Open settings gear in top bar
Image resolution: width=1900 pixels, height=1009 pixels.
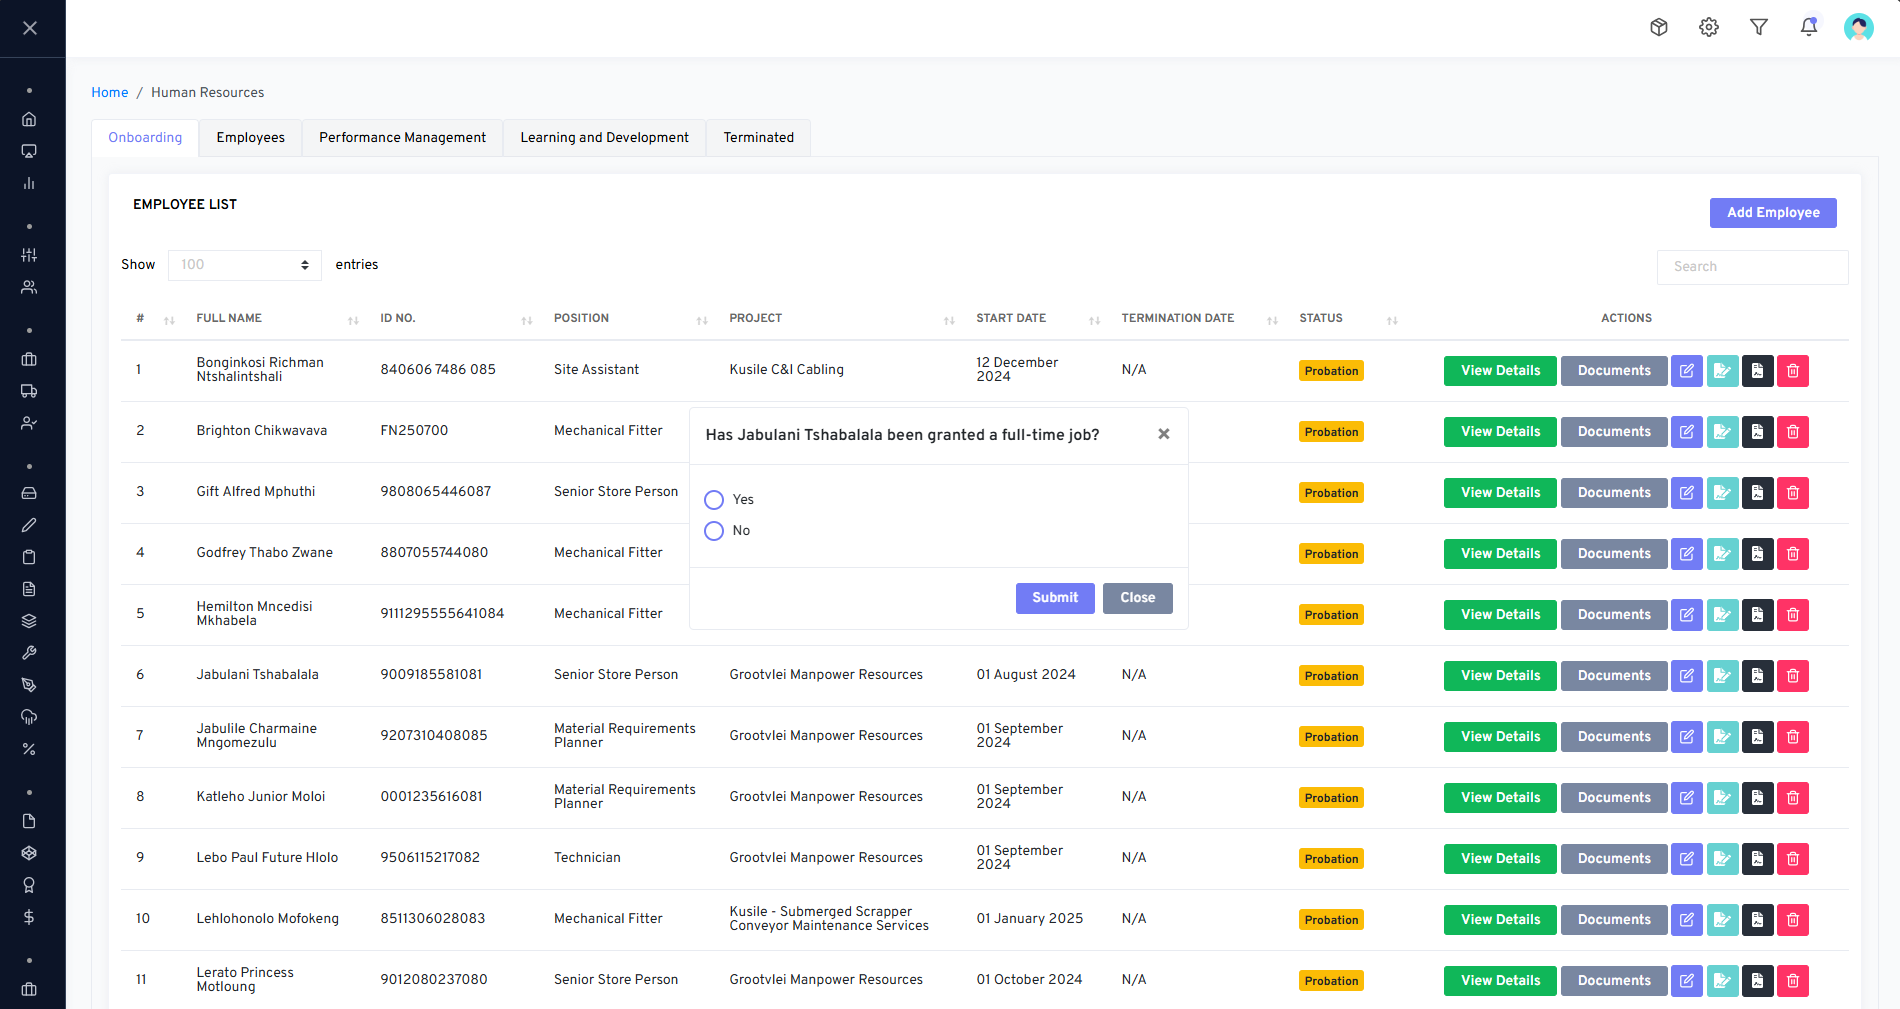[x=1709, y=28]
